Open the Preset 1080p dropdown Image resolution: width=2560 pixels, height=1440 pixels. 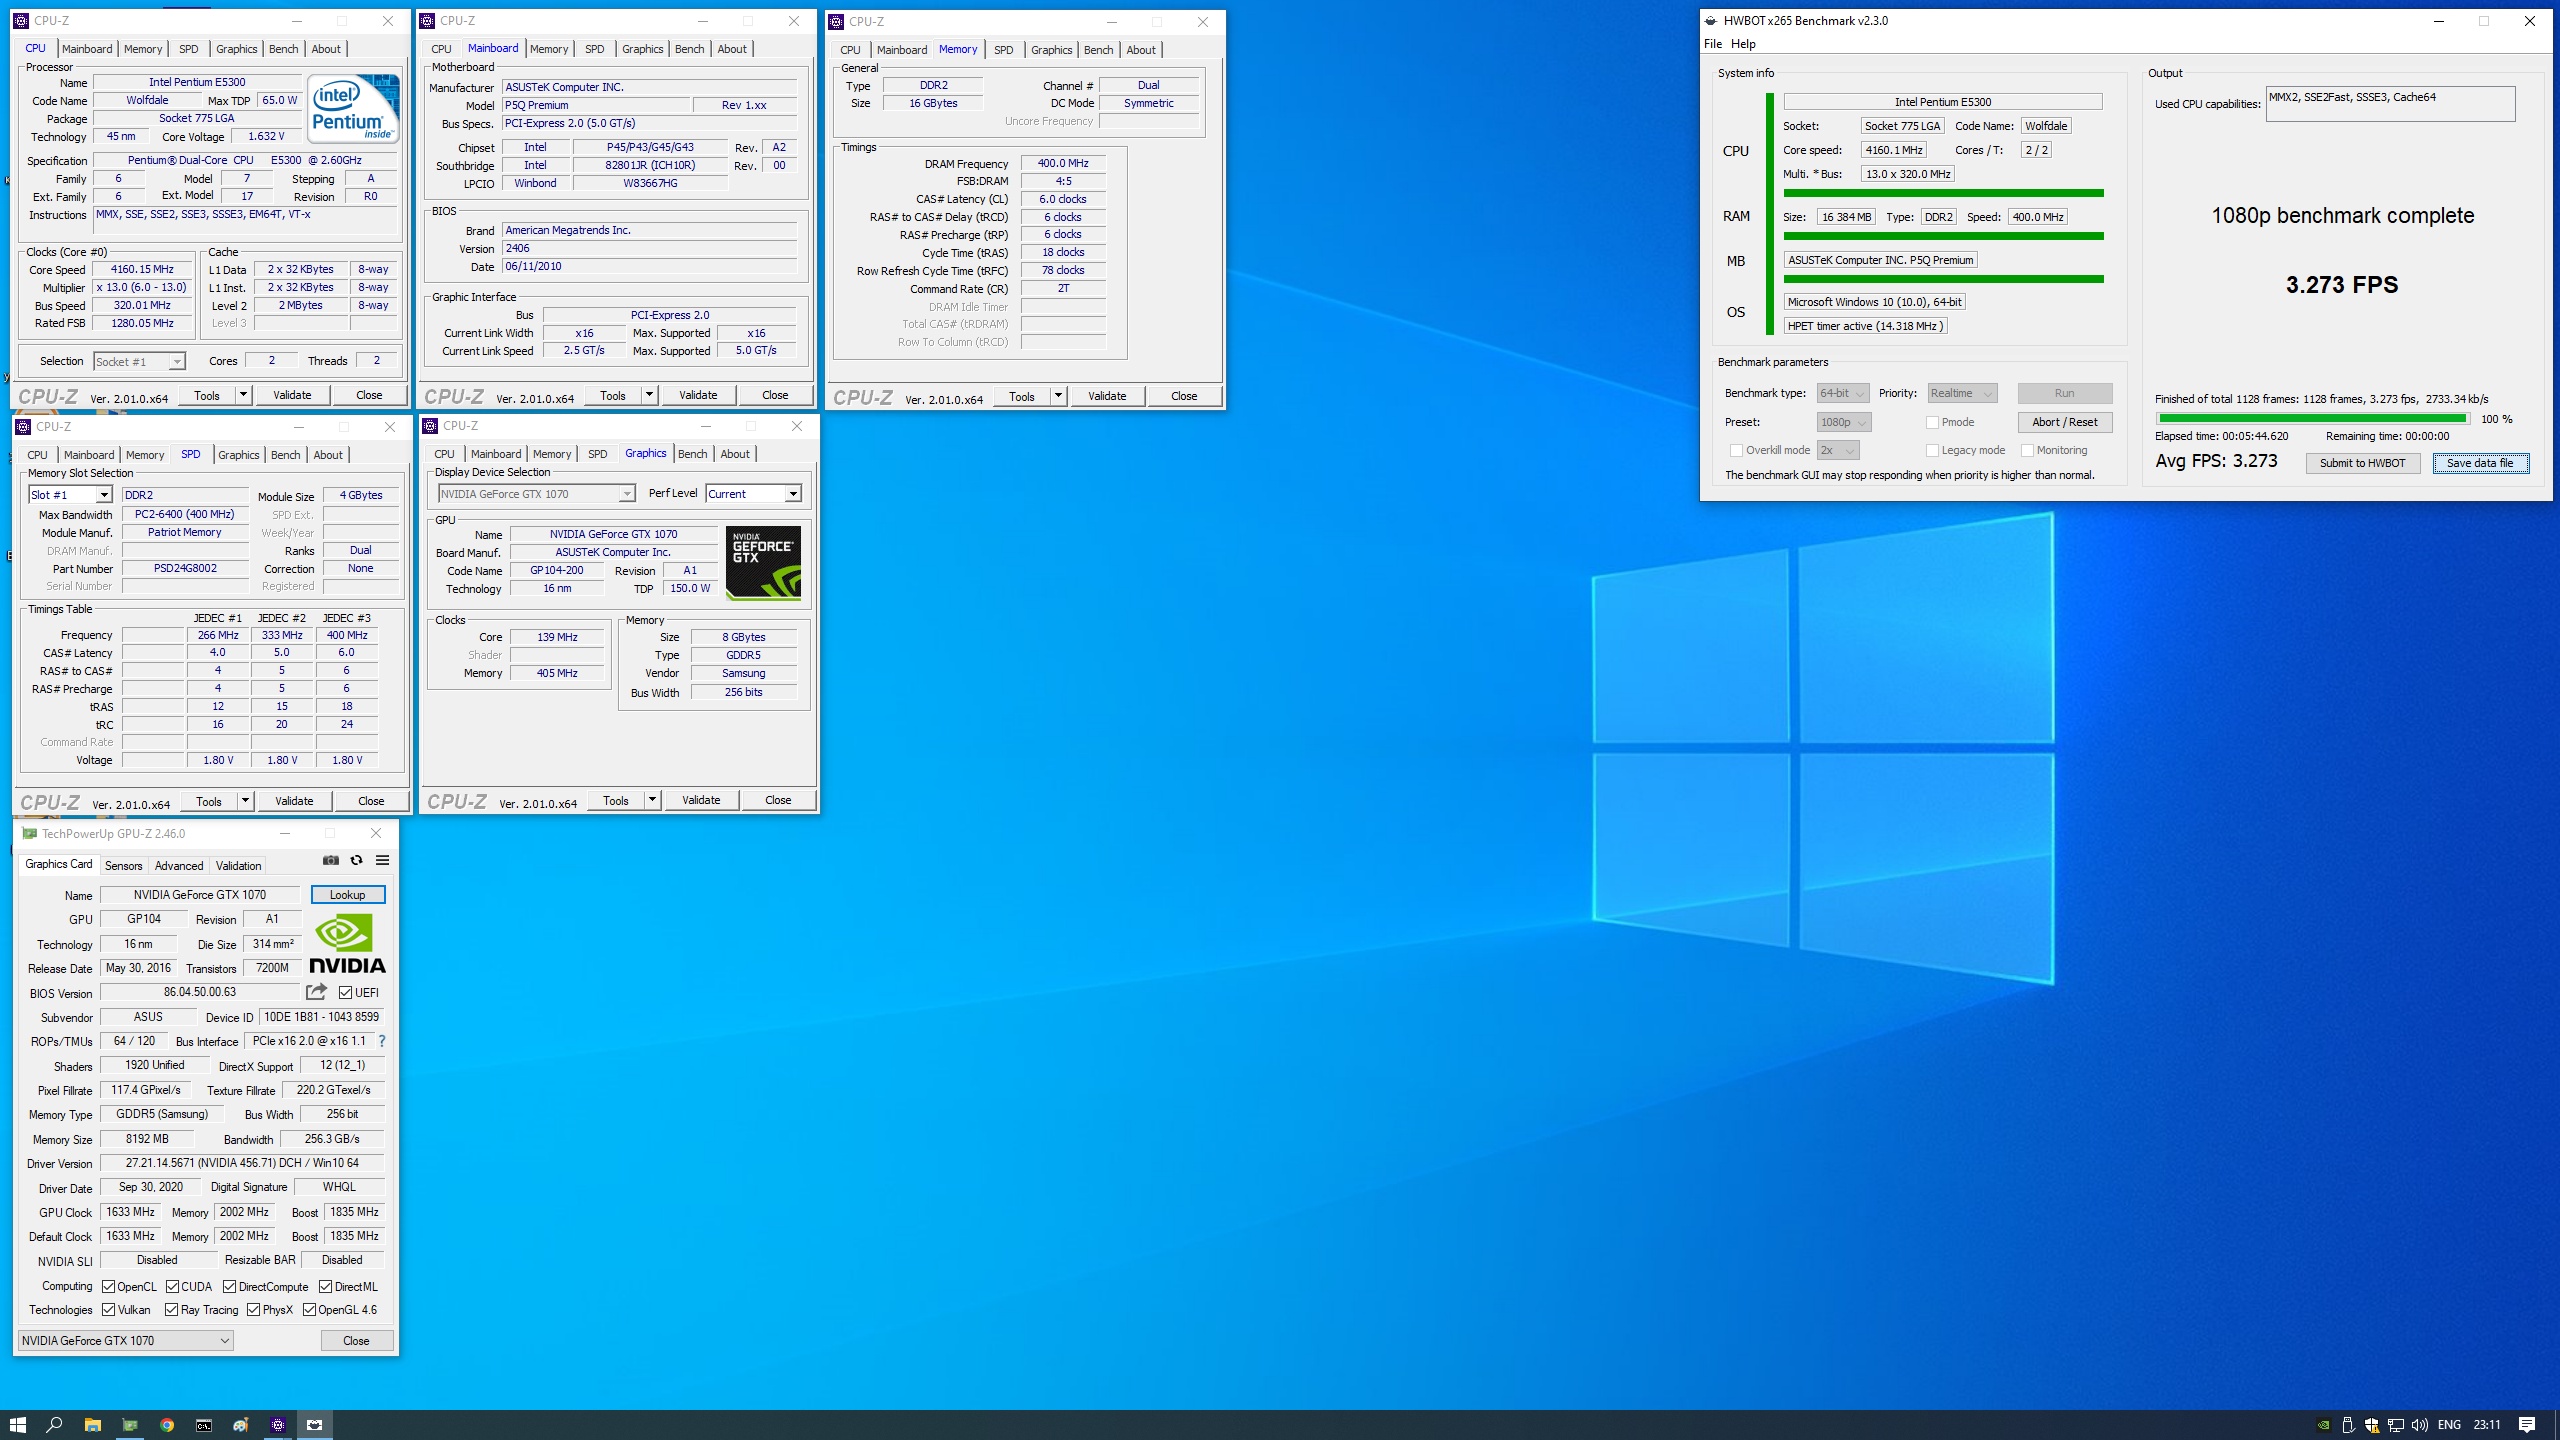pos(1843,422)
